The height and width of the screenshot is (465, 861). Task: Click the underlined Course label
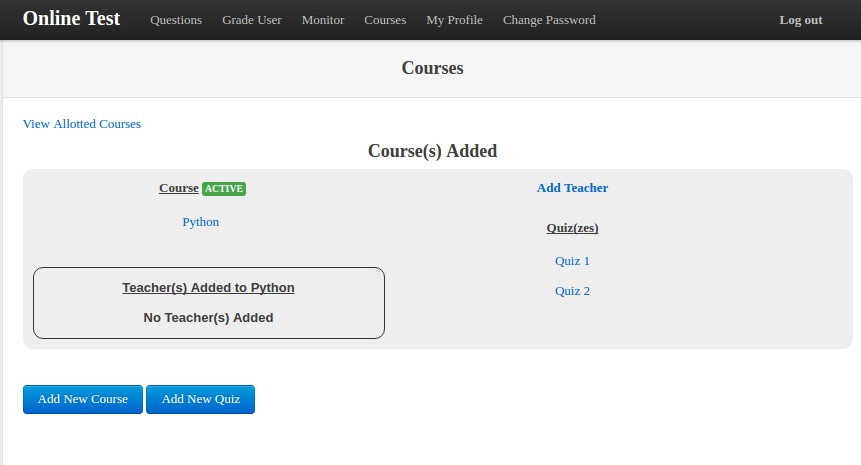pyautogui.click(x=178, y=188)
